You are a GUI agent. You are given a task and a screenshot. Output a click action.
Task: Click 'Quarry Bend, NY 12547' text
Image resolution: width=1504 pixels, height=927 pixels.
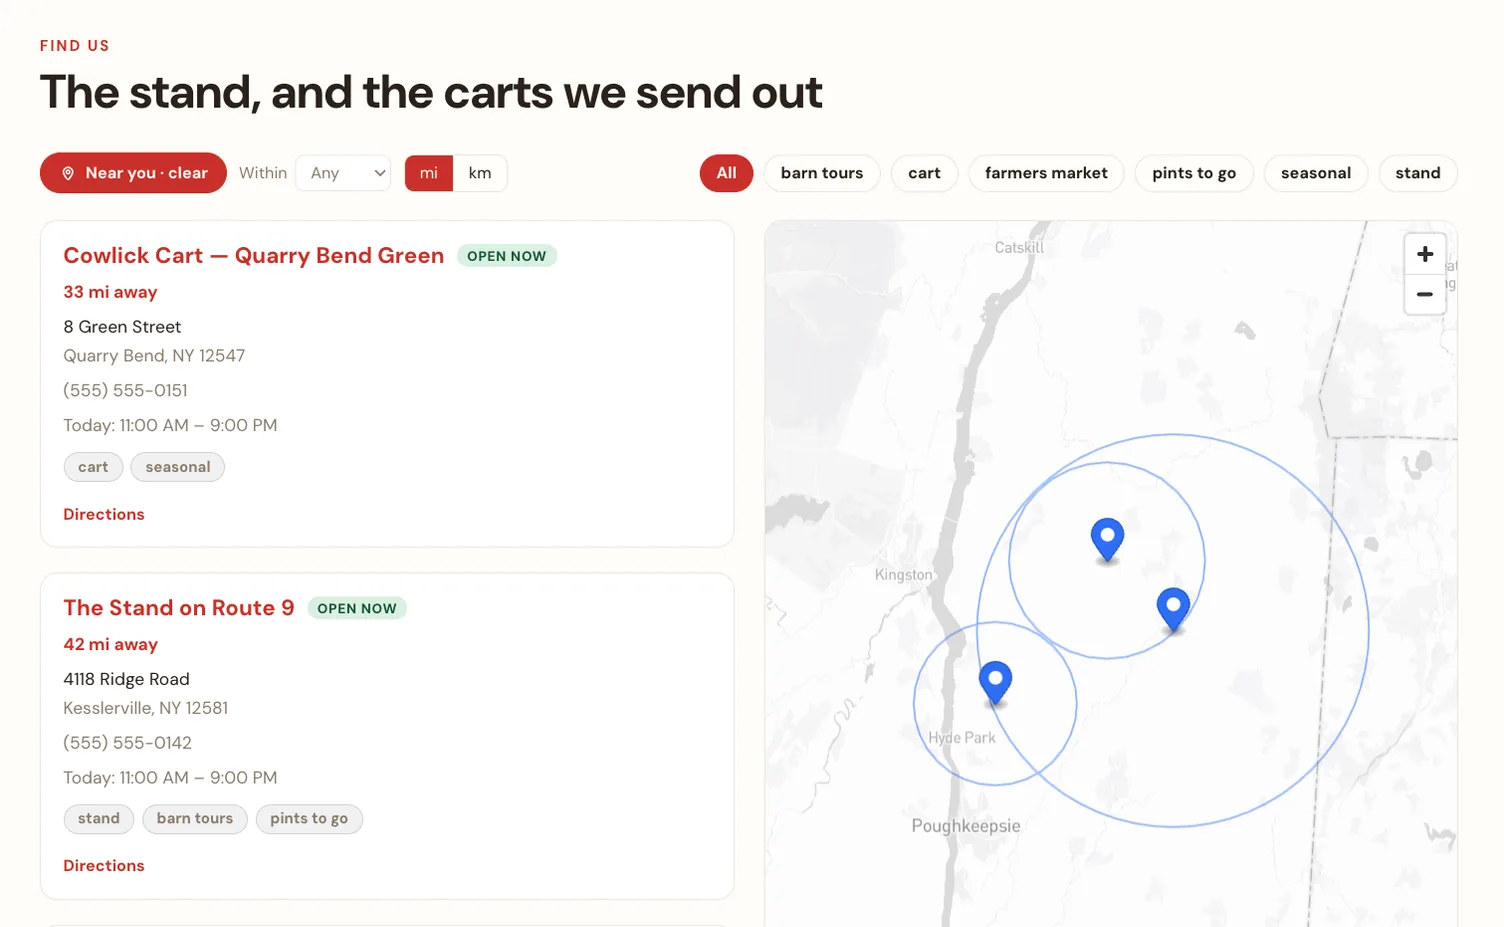(x=154, y=356)
